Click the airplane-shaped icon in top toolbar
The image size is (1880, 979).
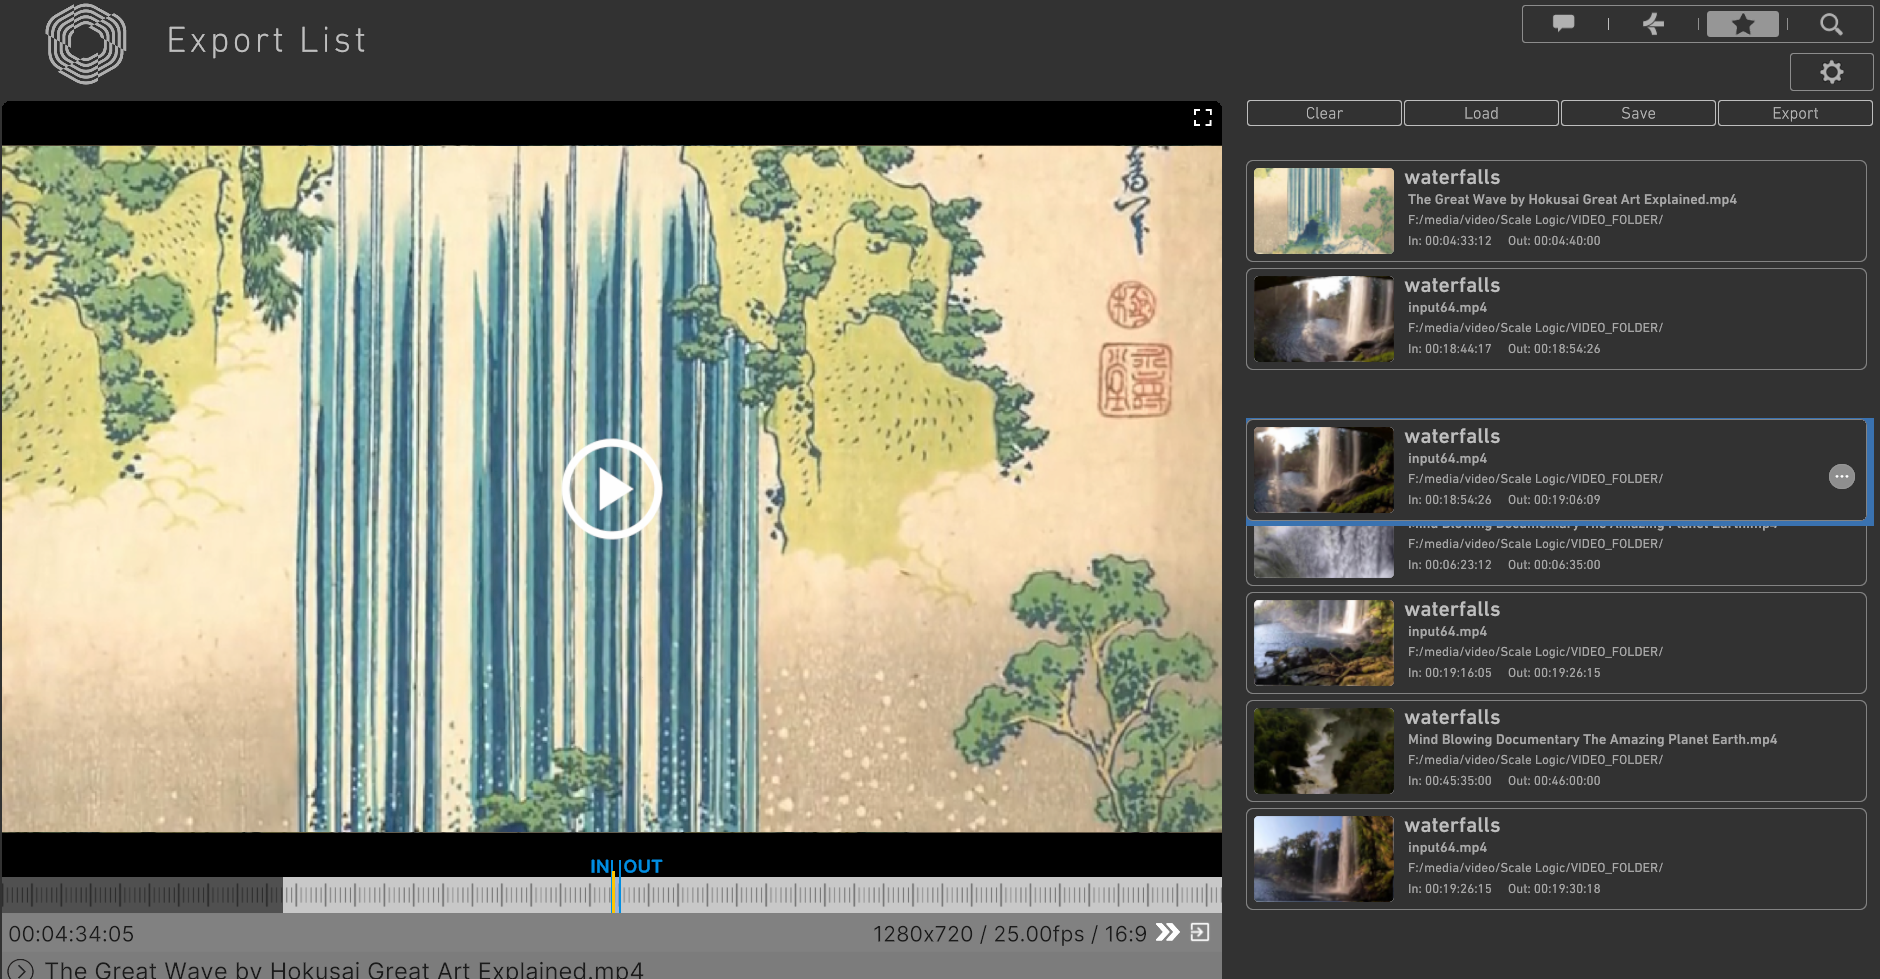[1653, 24]
